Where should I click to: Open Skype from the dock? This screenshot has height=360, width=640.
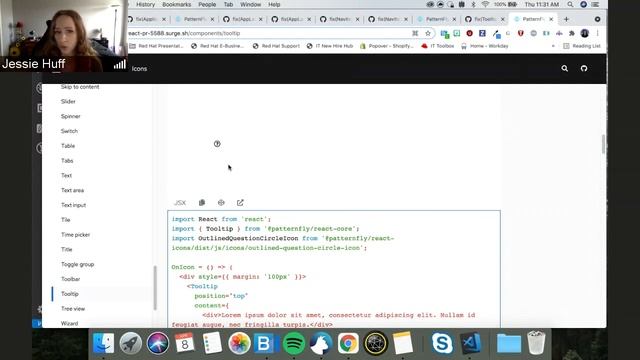click(x=442, y=343)
